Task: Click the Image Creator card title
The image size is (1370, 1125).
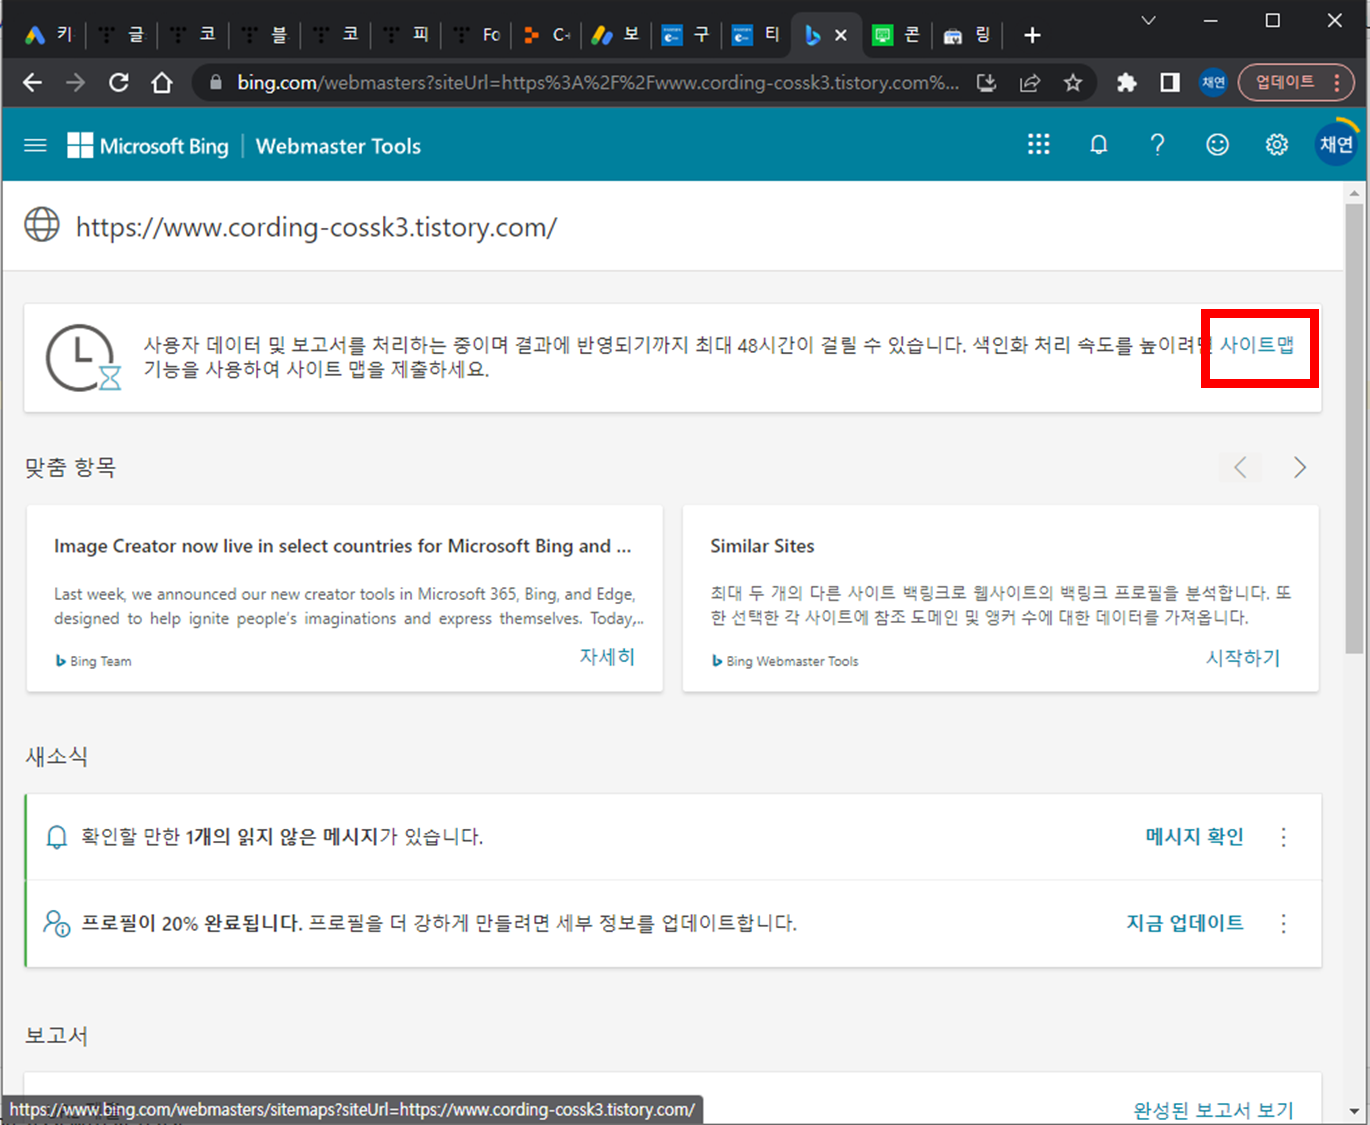Action: (x=342, y=546)
